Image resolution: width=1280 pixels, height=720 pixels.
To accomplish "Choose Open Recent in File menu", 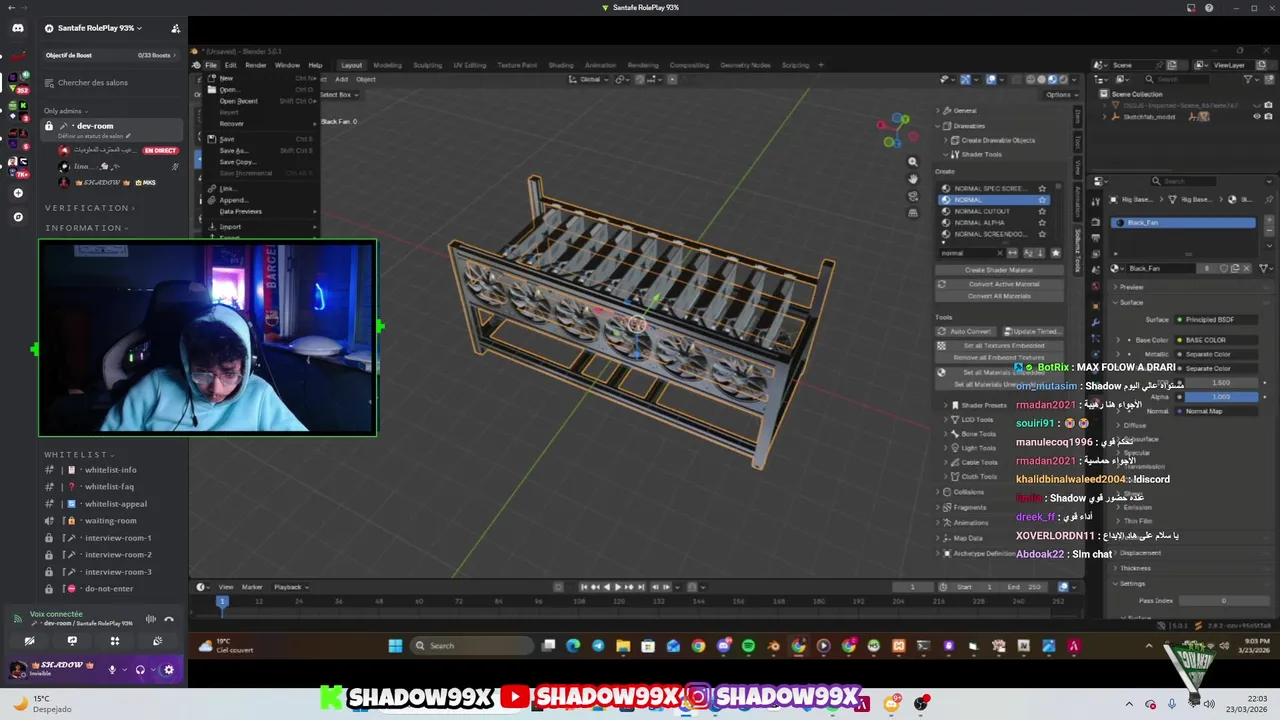I will point(261,101).
